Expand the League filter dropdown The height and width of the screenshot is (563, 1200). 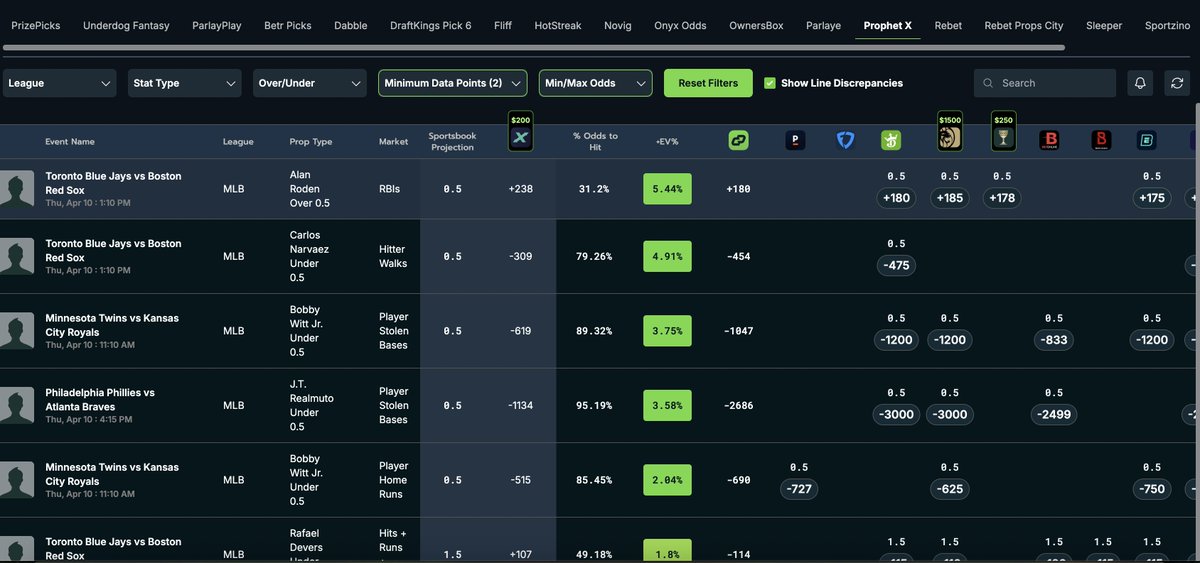click(59, 83)
